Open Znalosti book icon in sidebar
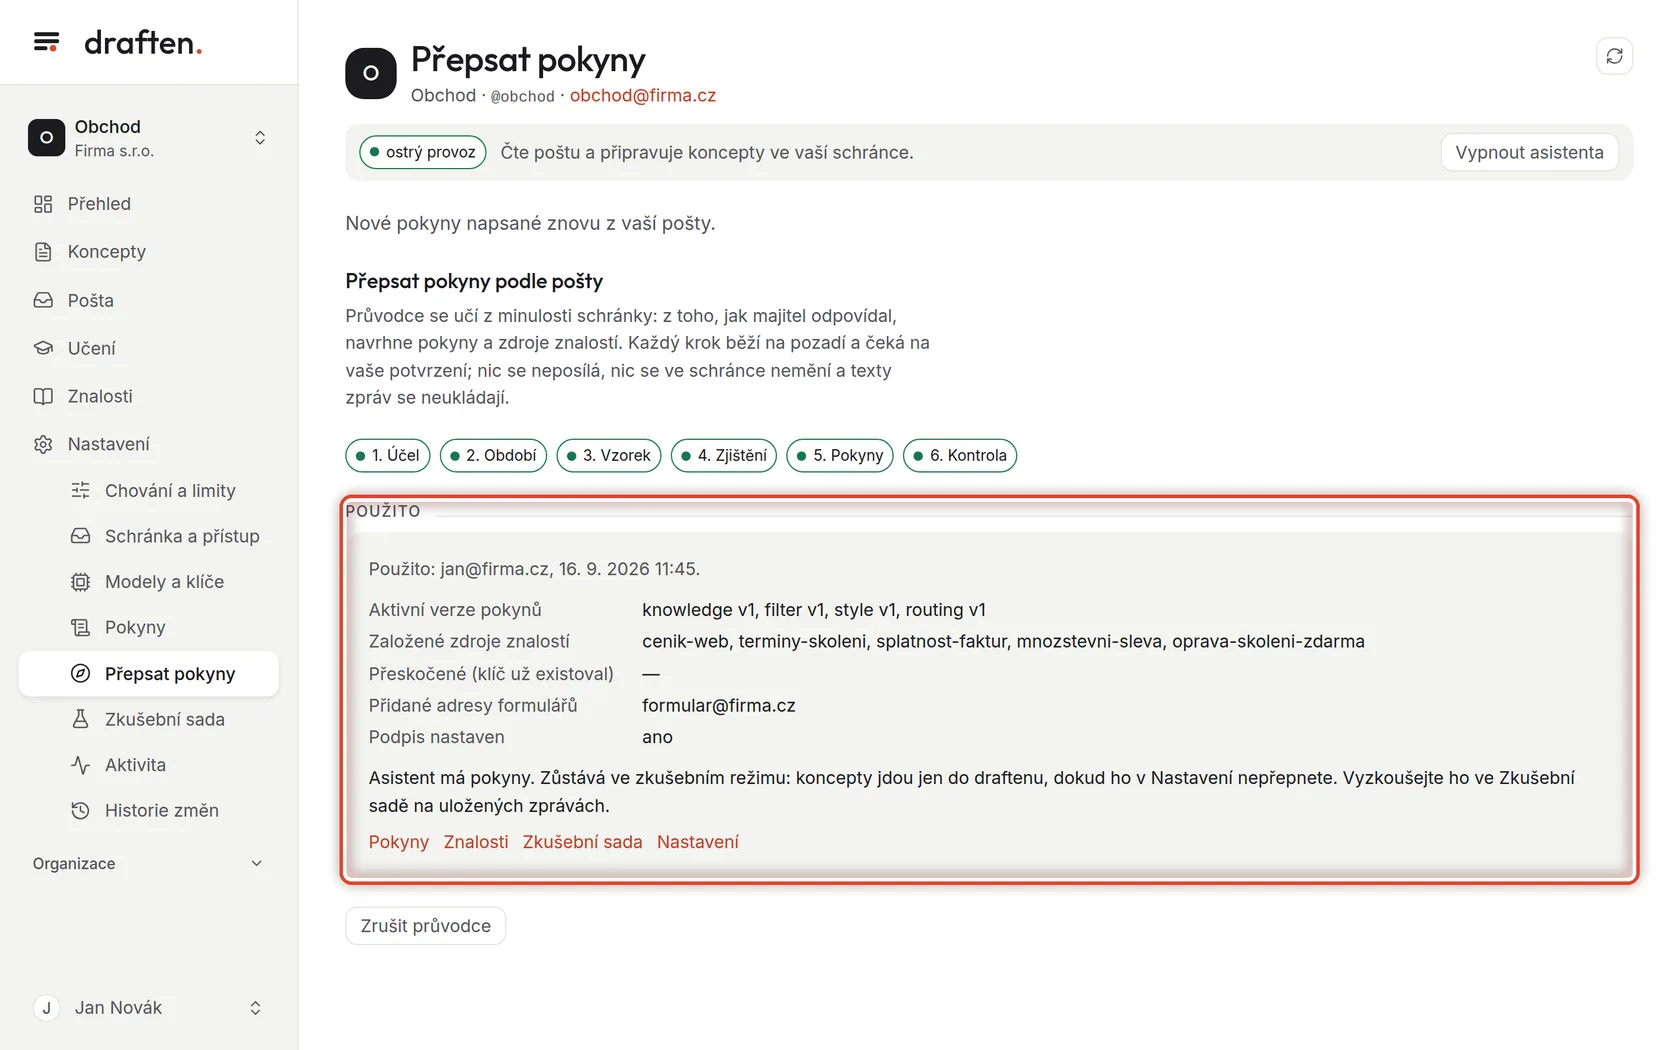The height and width of the screenshot is (1050, 1680). click(43, 396)
